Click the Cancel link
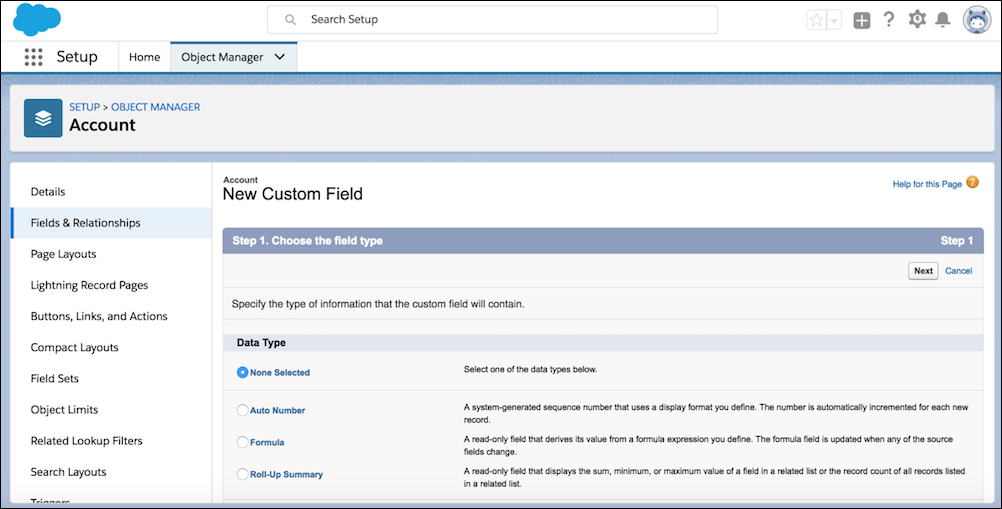 958,271
